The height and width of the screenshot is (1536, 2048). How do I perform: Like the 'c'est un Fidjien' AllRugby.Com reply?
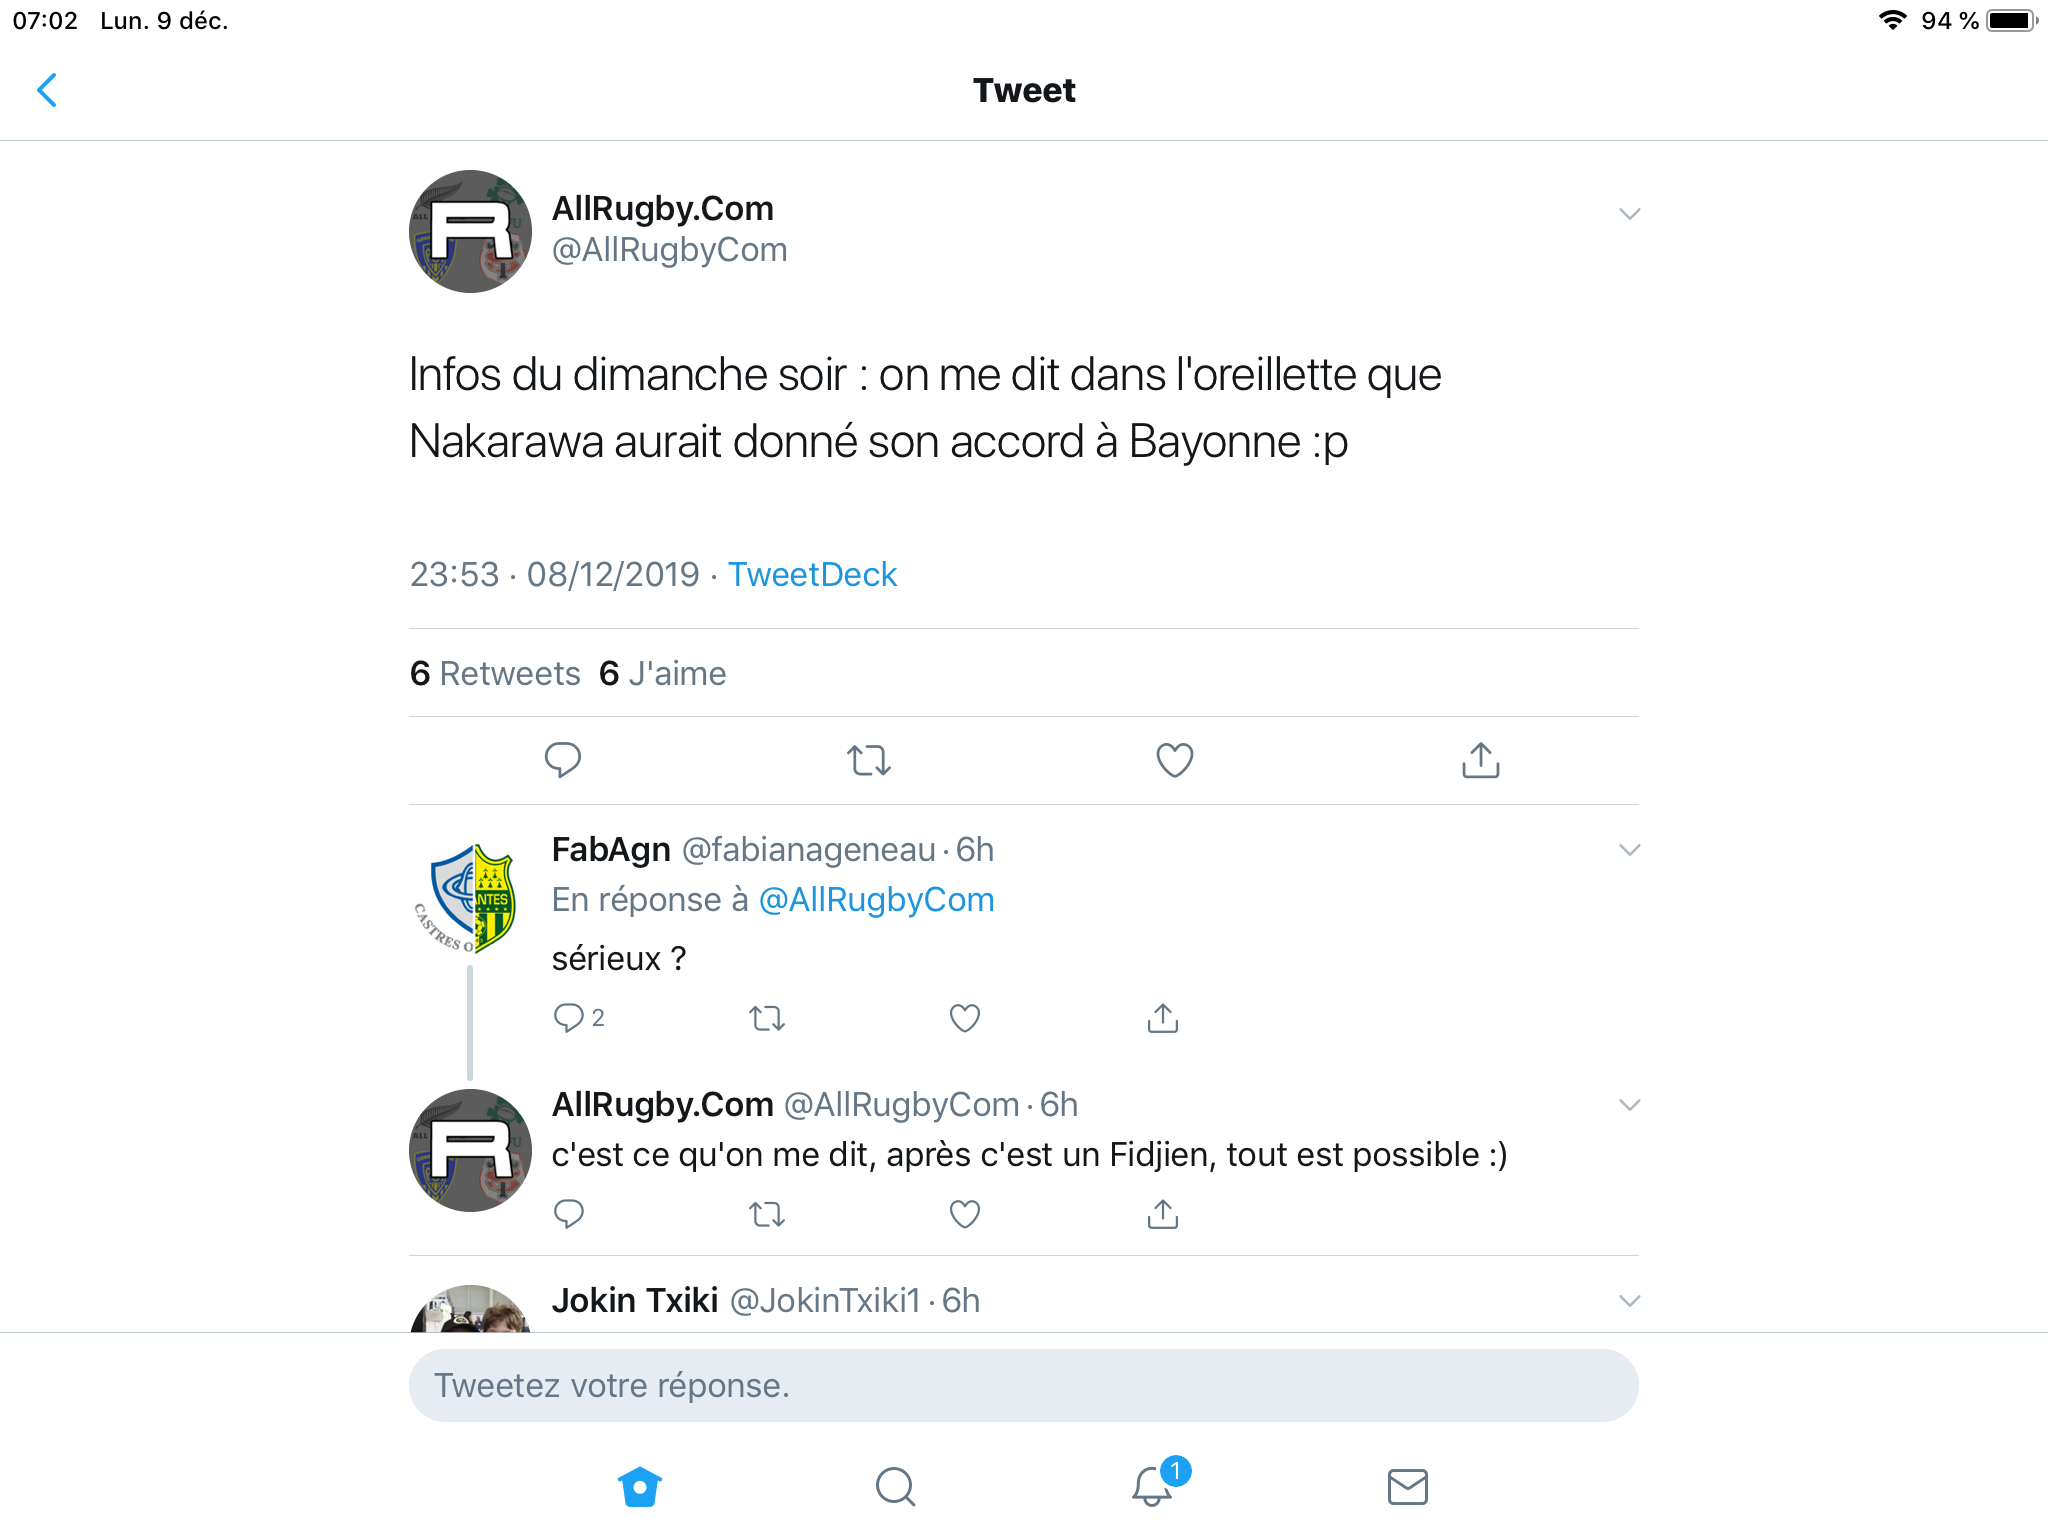coord(964,1214)
